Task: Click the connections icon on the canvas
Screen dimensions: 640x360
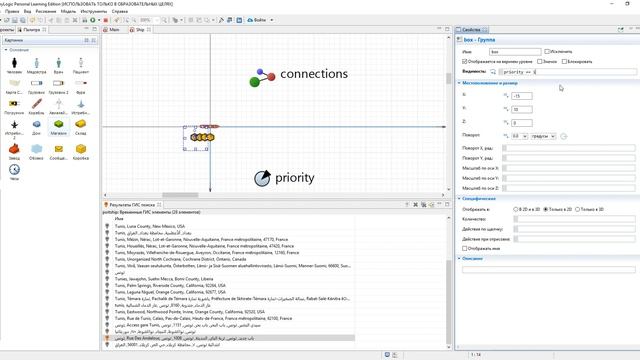Action: pyautogui.click(x=262, y=78)
